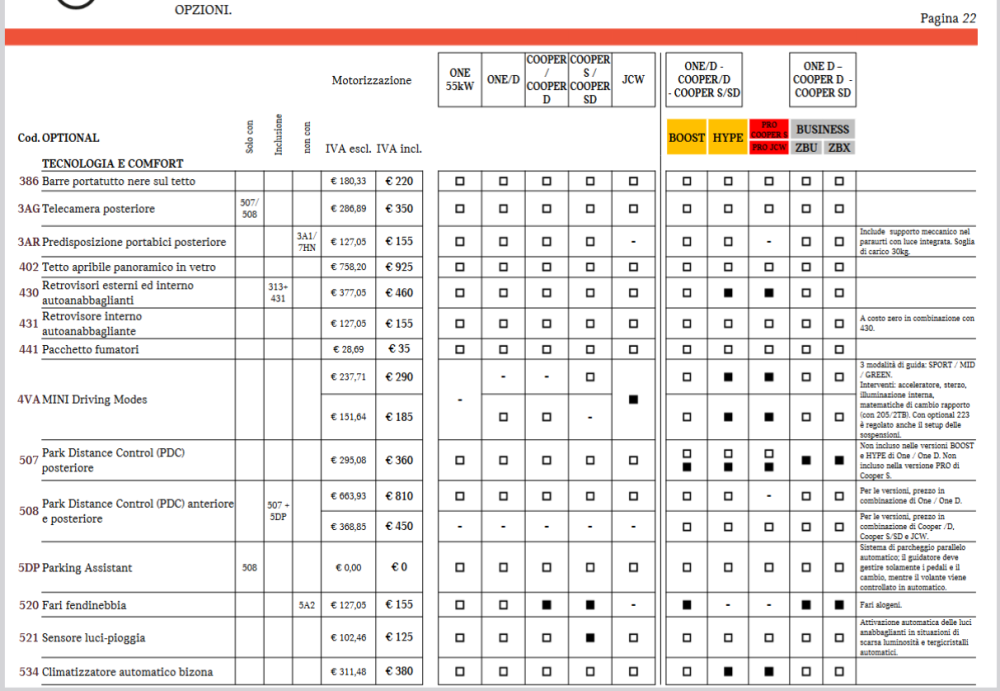
Task: Select the "Motorizzazione" header label
Action: click(371, 80)
